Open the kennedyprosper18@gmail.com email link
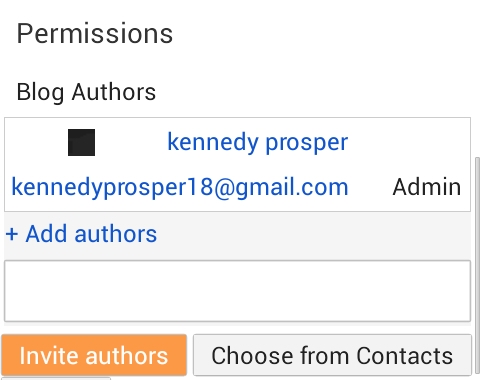Image resolution: width=480 pixels, height=380 pixels. [x=180, y=187]
